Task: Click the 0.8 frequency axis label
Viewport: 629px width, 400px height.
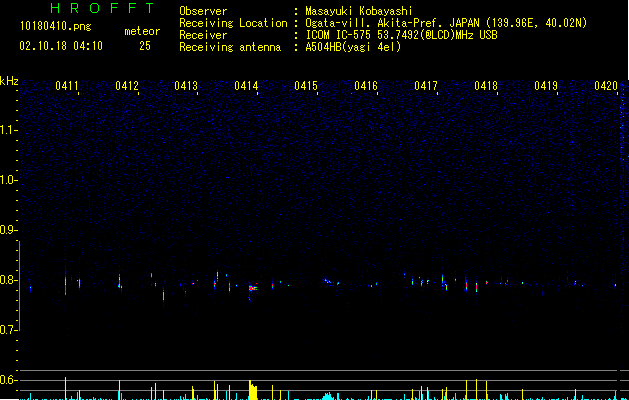Action: click(8, 280)
